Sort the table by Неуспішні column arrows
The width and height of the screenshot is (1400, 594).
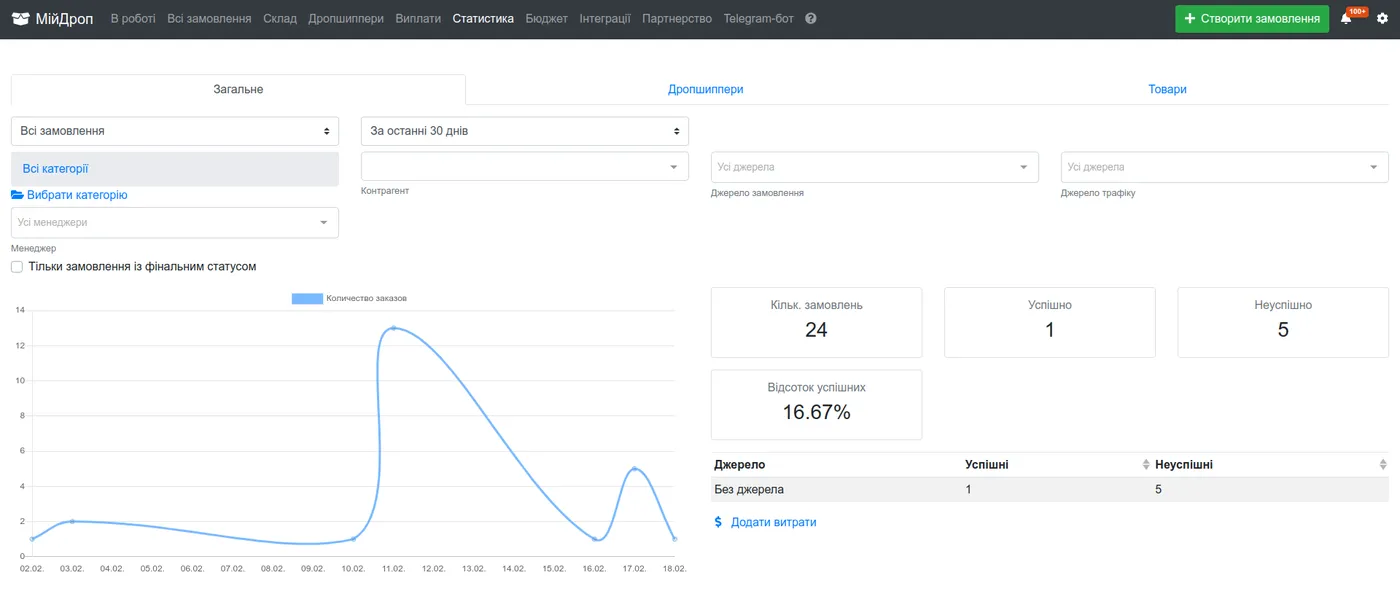pos(1383,465)
